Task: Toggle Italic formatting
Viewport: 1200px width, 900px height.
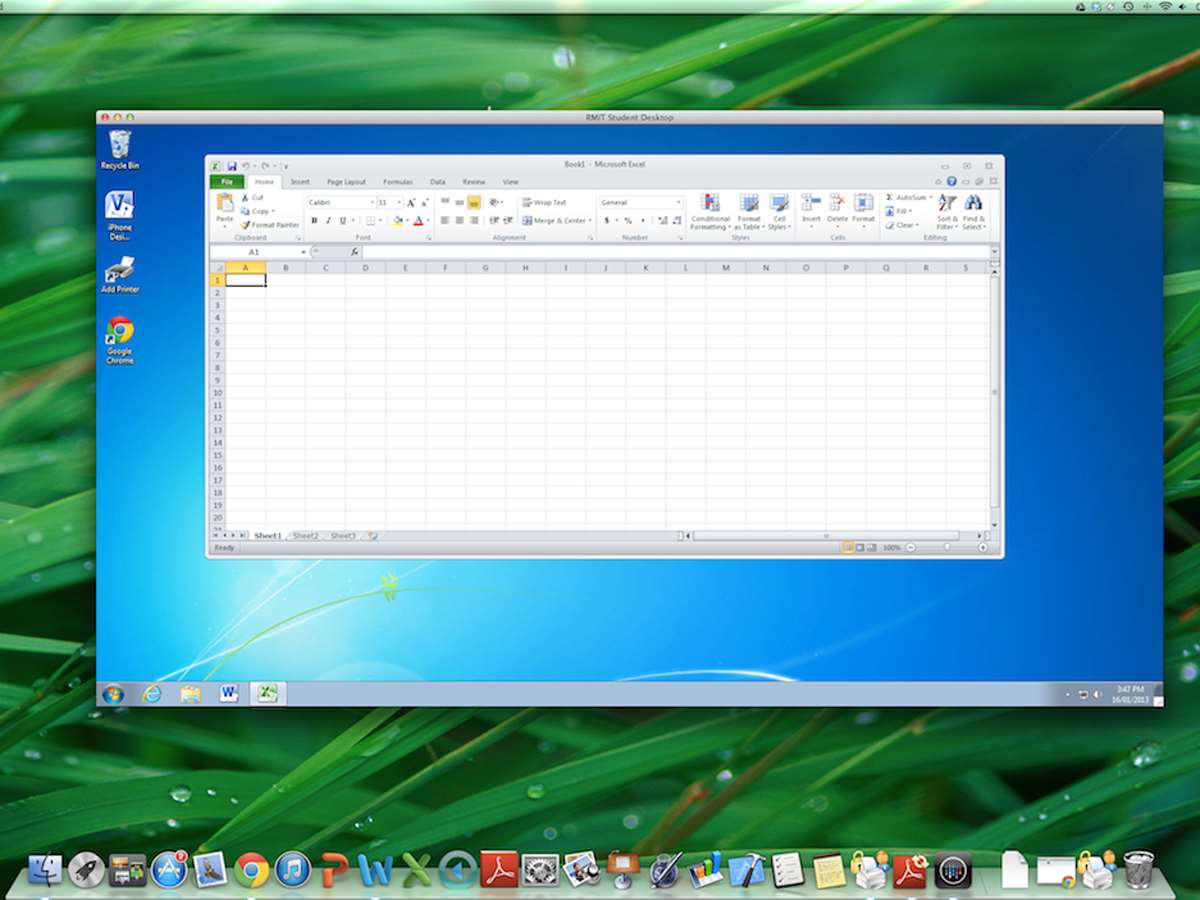Action: pos(328,220)
